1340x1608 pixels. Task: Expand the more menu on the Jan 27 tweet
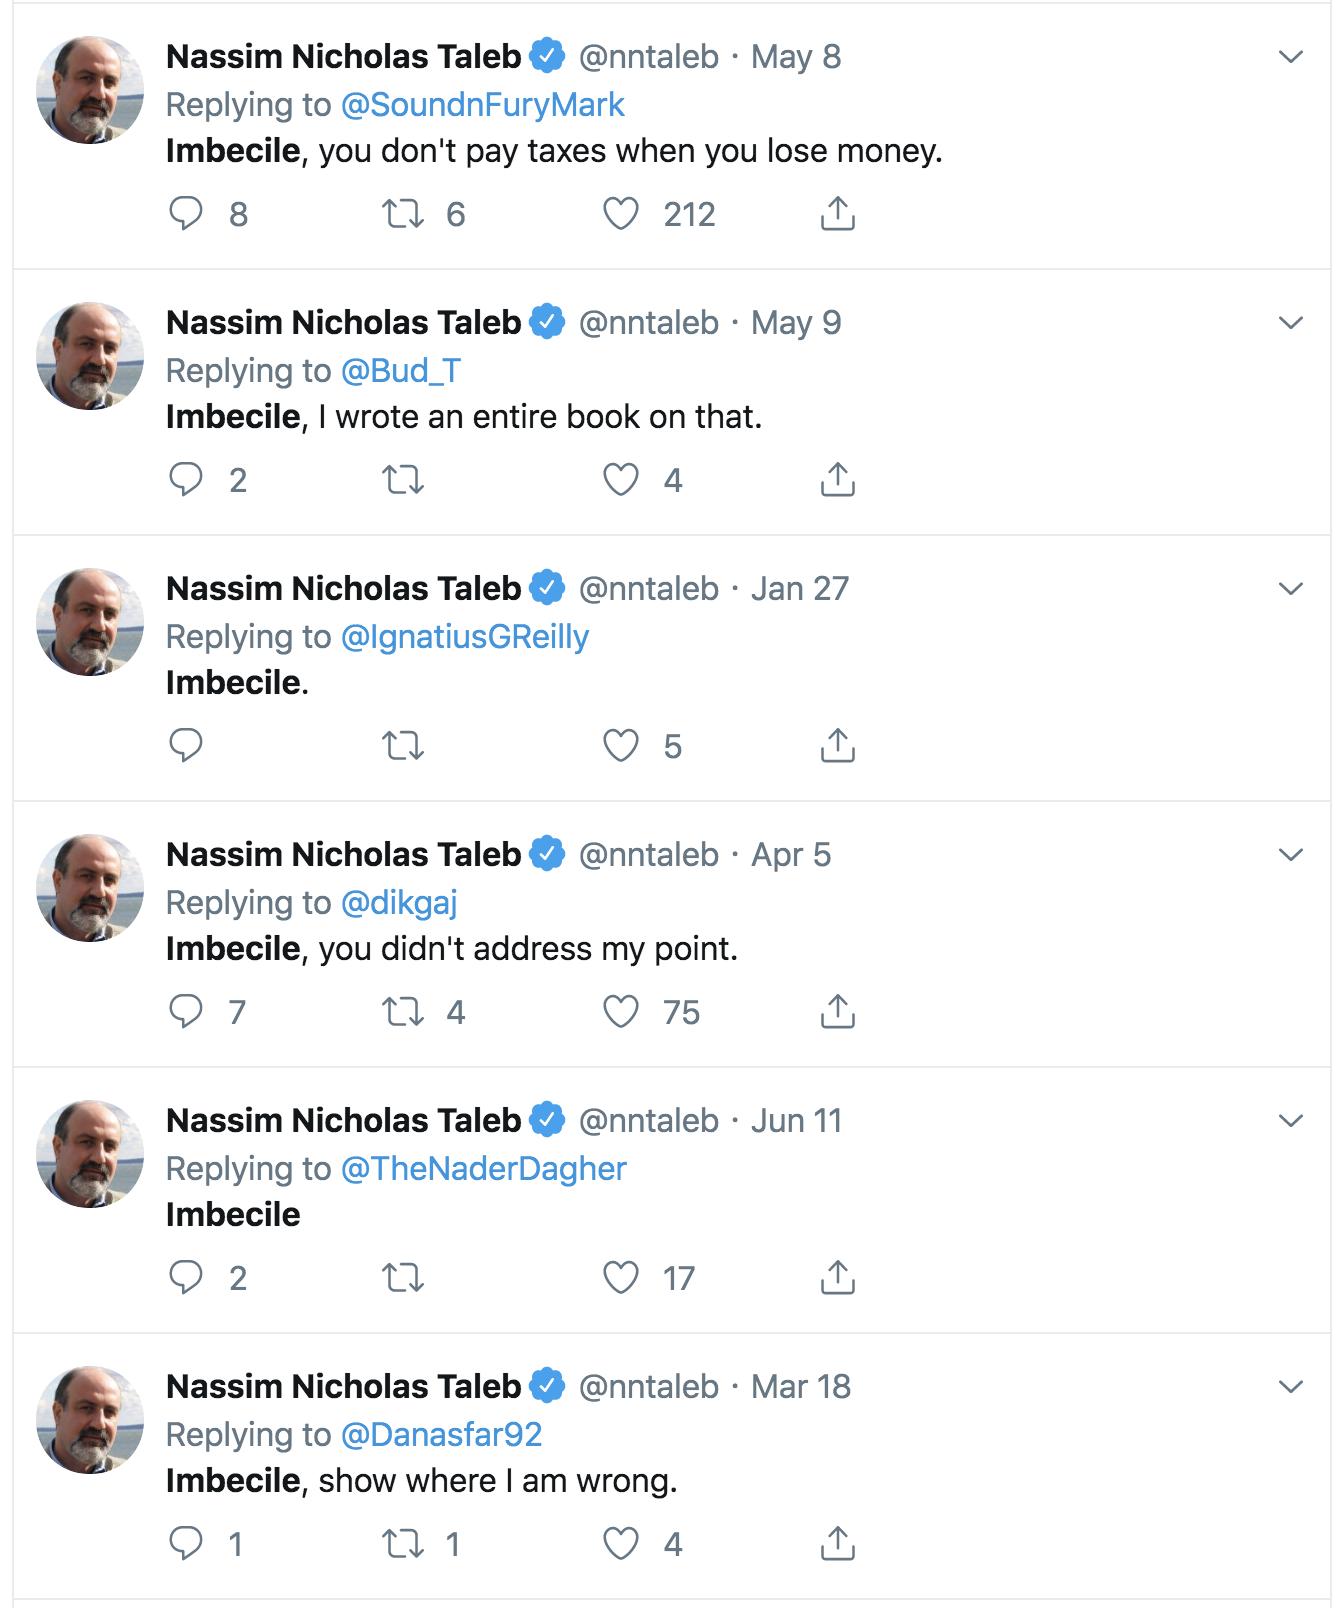pyautogui.click(x=1291, y=589)
